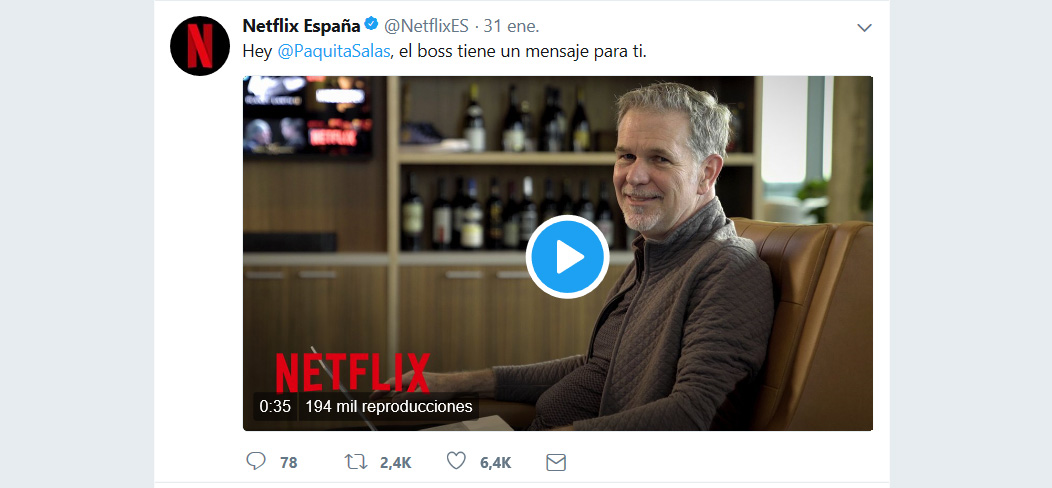Viewport: 1052px width, 488px height.
Task: Click the tweet text about the boss
Action: (445, 52)
